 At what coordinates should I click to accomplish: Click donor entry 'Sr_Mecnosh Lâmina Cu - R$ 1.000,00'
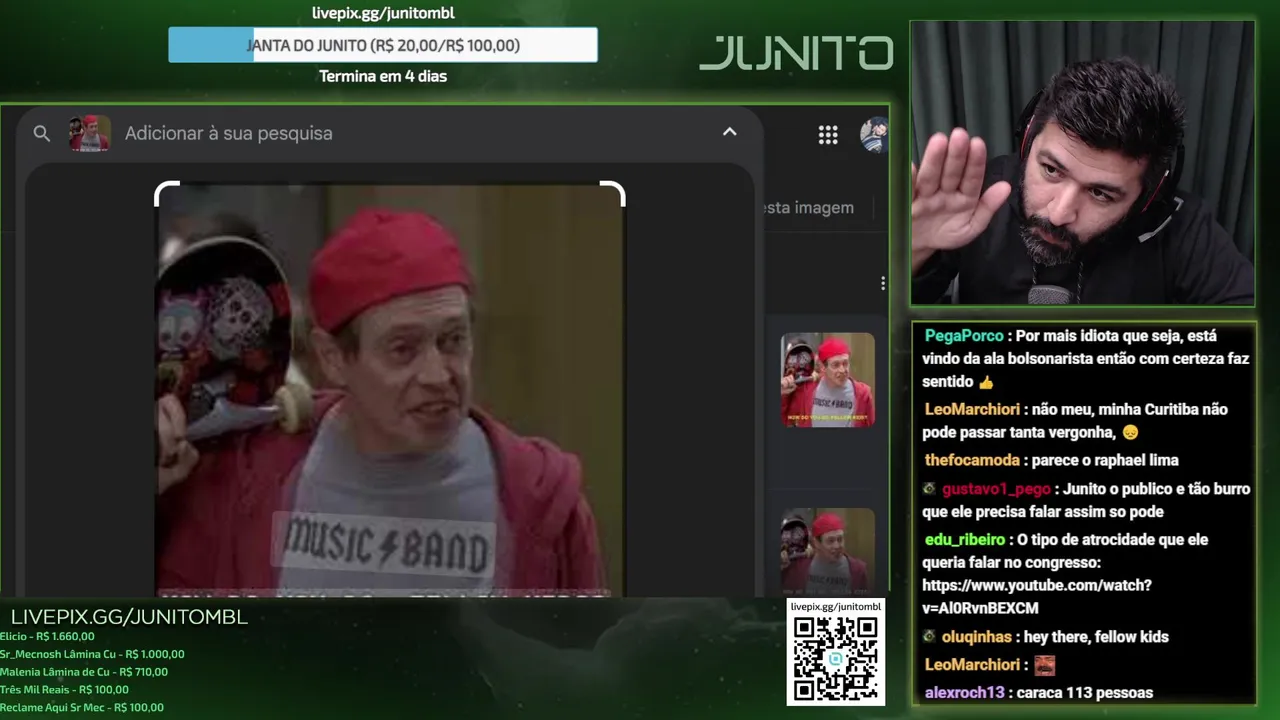point(92,654)
